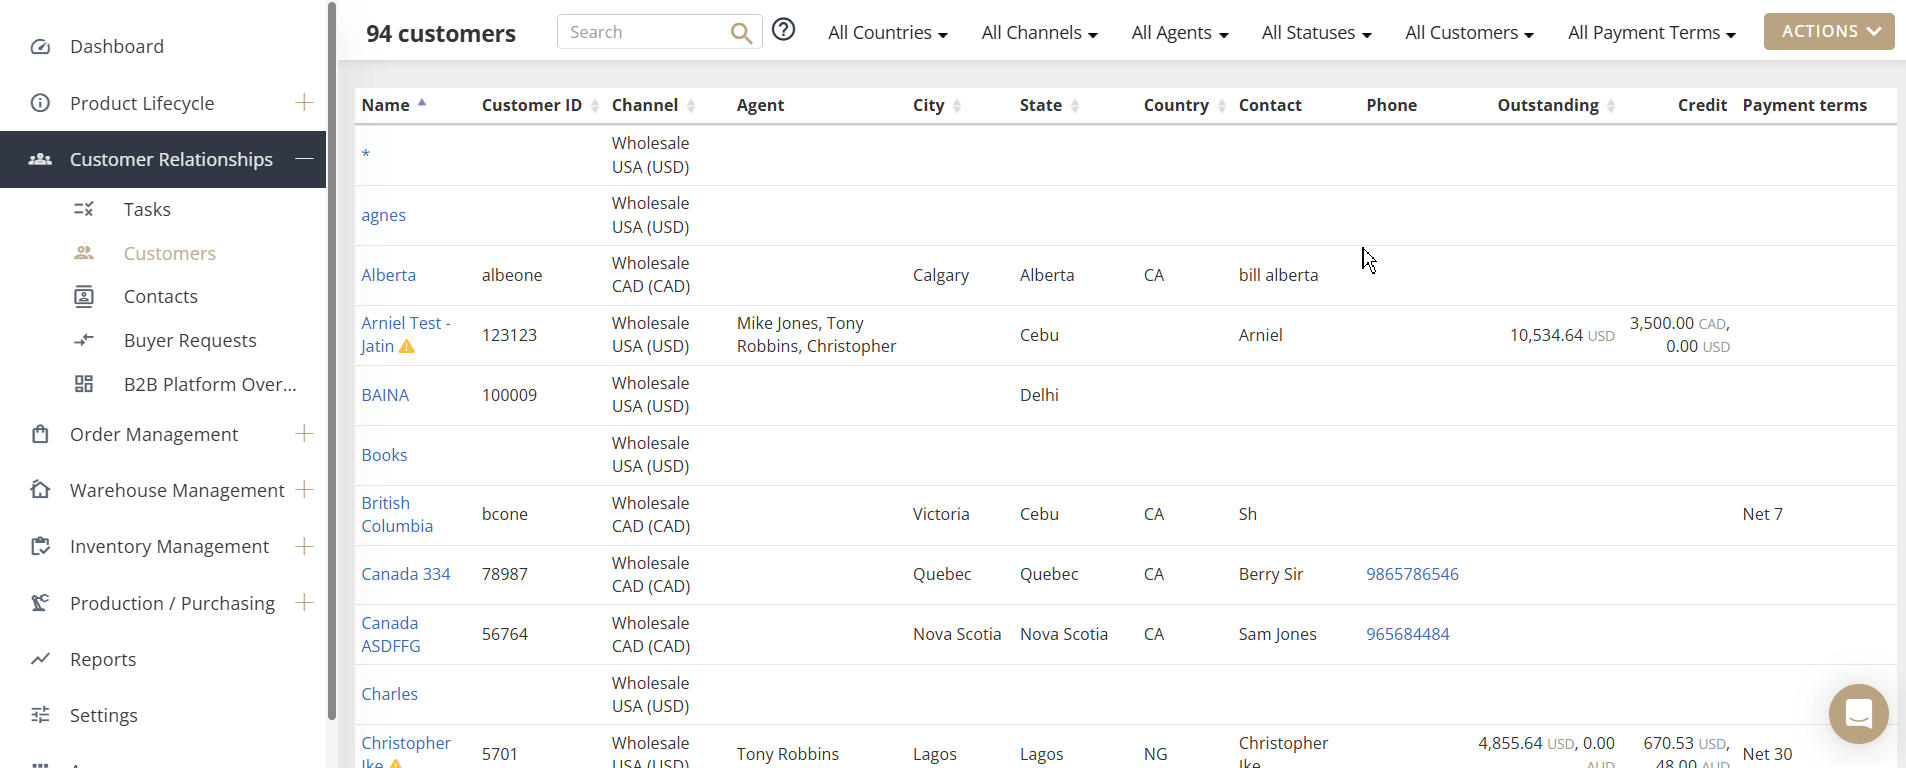Expand the Product Lifecycle section
The height and width of the screenshot is (768, 1906).
click(304, 102)
